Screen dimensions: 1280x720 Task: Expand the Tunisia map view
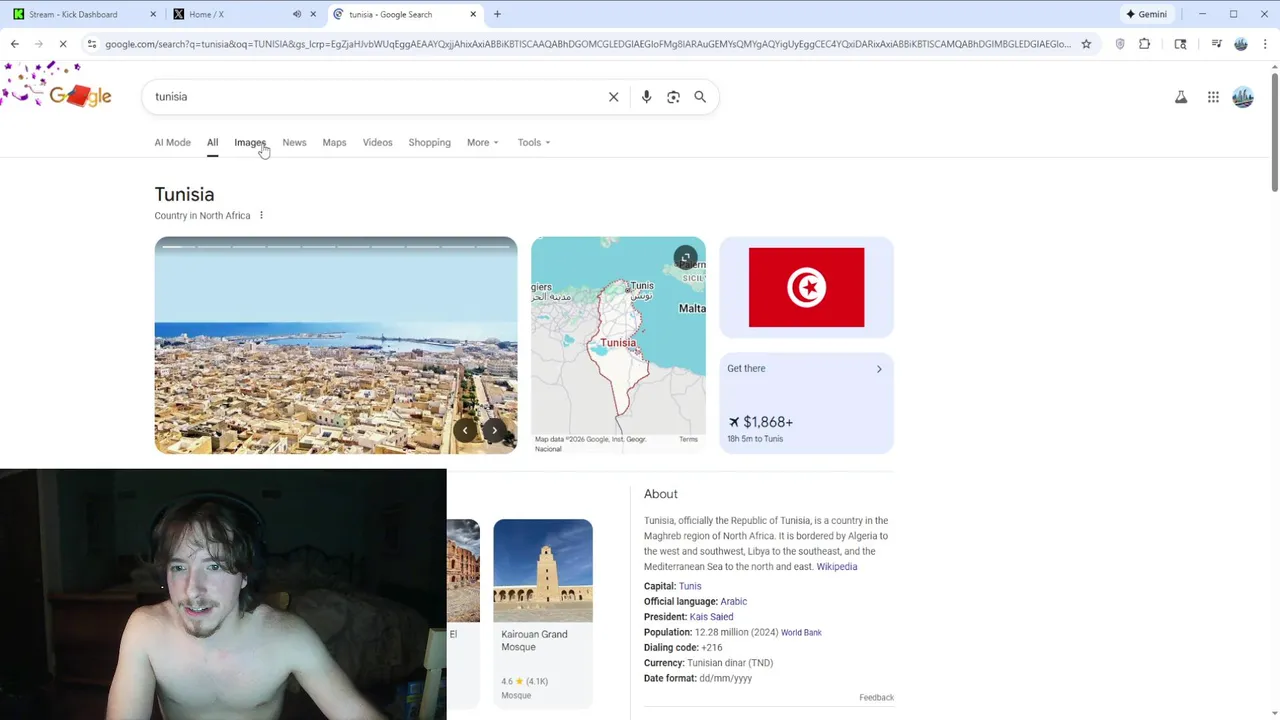point(685,258)
